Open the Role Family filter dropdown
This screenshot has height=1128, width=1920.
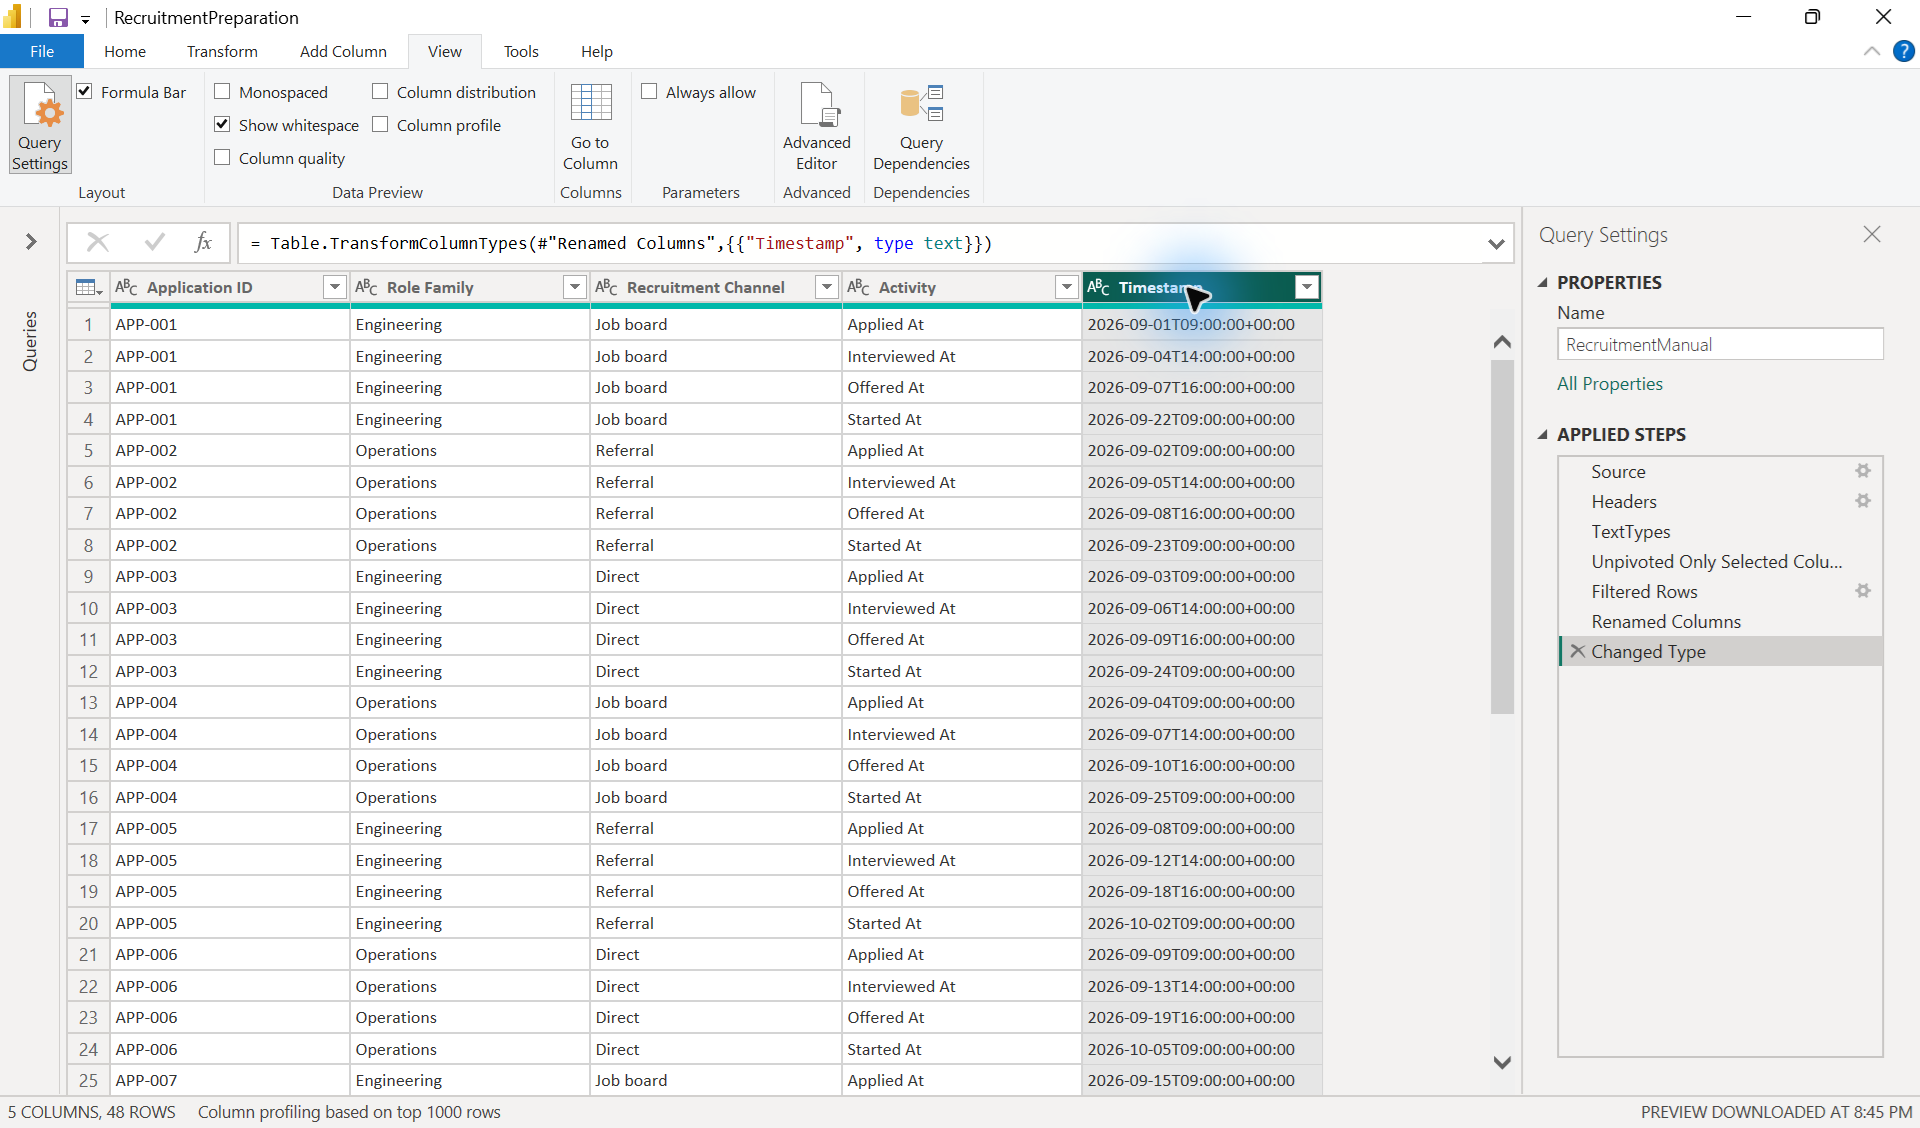click(574, 288)
